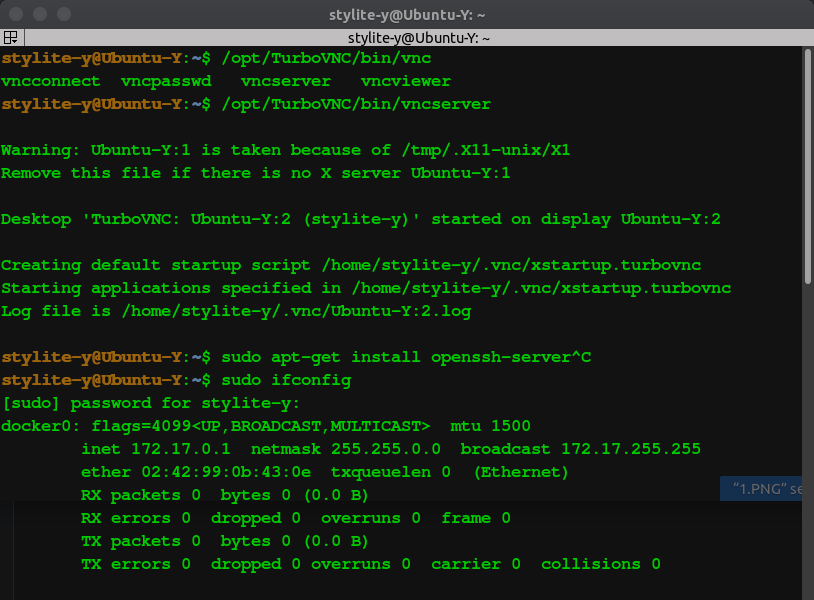Image resolution: width=814 pixels, height=600 pixels.
Task: Click the 'TX packets 0' line
Action: [x=224, y=541]
